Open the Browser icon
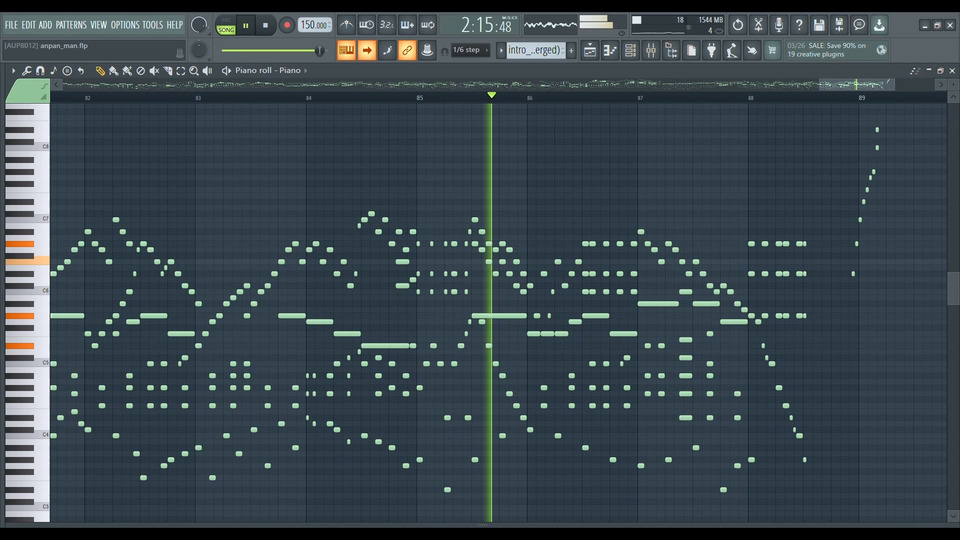This screenshot has width=960, height=540. (x=671, y=51)
